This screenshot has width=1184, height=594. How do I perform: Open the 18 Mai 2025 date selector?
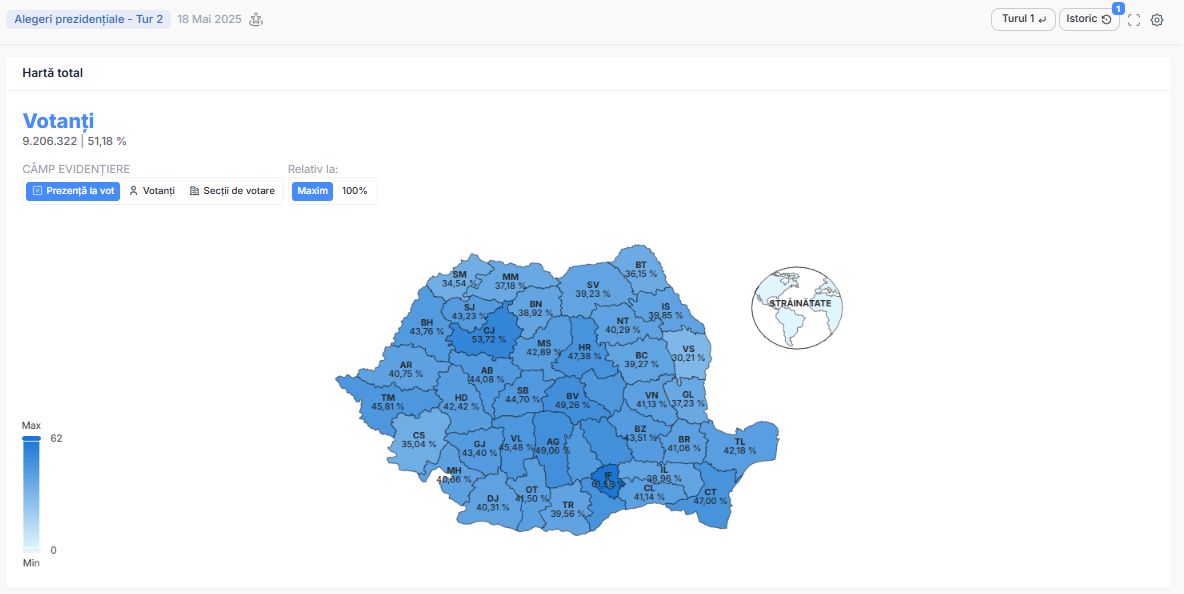[209, 20]
